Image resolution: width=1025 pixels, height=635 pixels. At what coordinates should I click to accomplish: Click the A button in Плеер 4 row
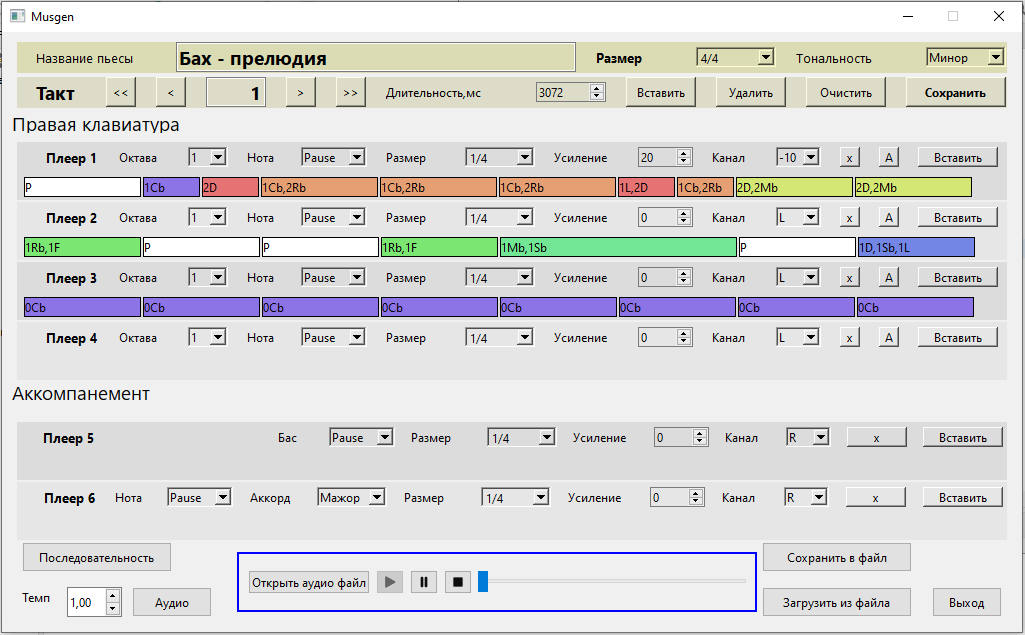[x=888, y=338]
